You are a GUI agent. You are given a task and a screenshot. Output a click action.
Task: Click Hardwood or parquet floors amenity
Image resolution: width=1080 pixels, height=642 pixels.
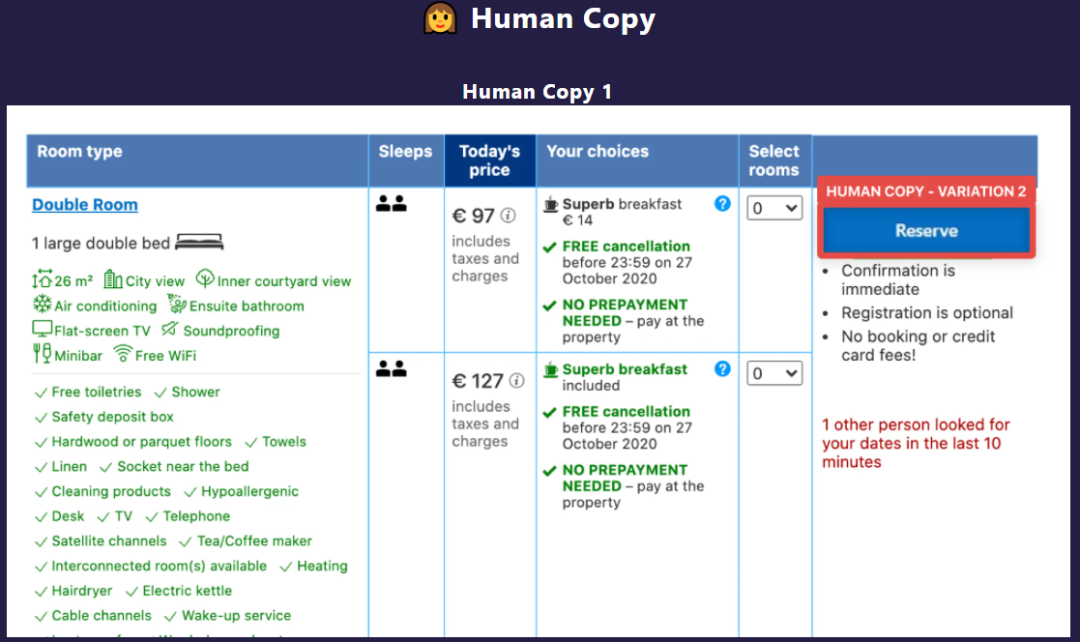(x=141, y=442)
